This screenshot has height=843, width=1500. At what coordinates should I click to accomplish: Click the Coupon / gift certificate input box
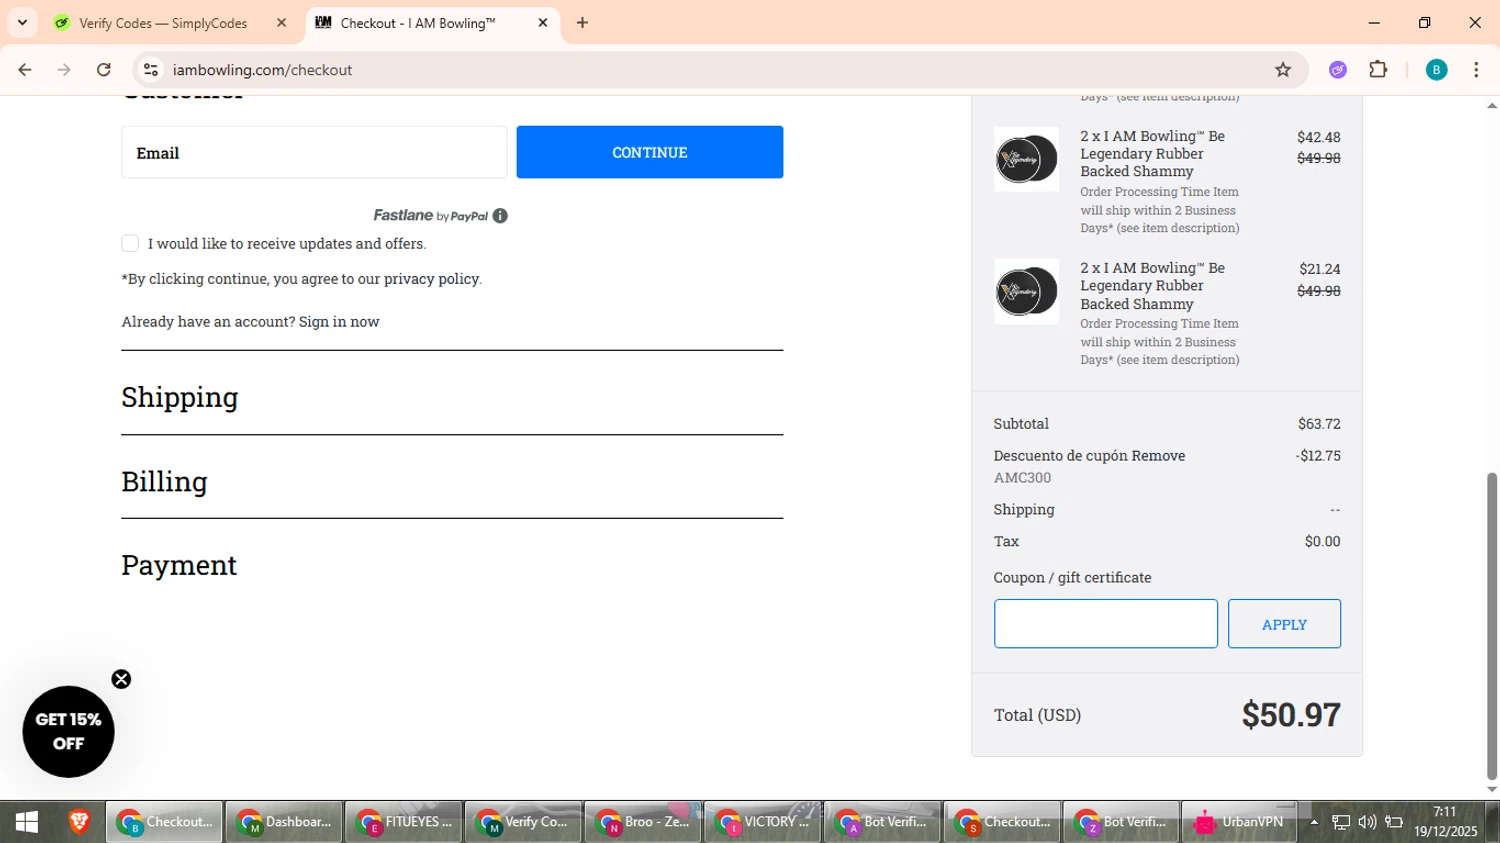pyautogui.click(x=1106, y=624)
